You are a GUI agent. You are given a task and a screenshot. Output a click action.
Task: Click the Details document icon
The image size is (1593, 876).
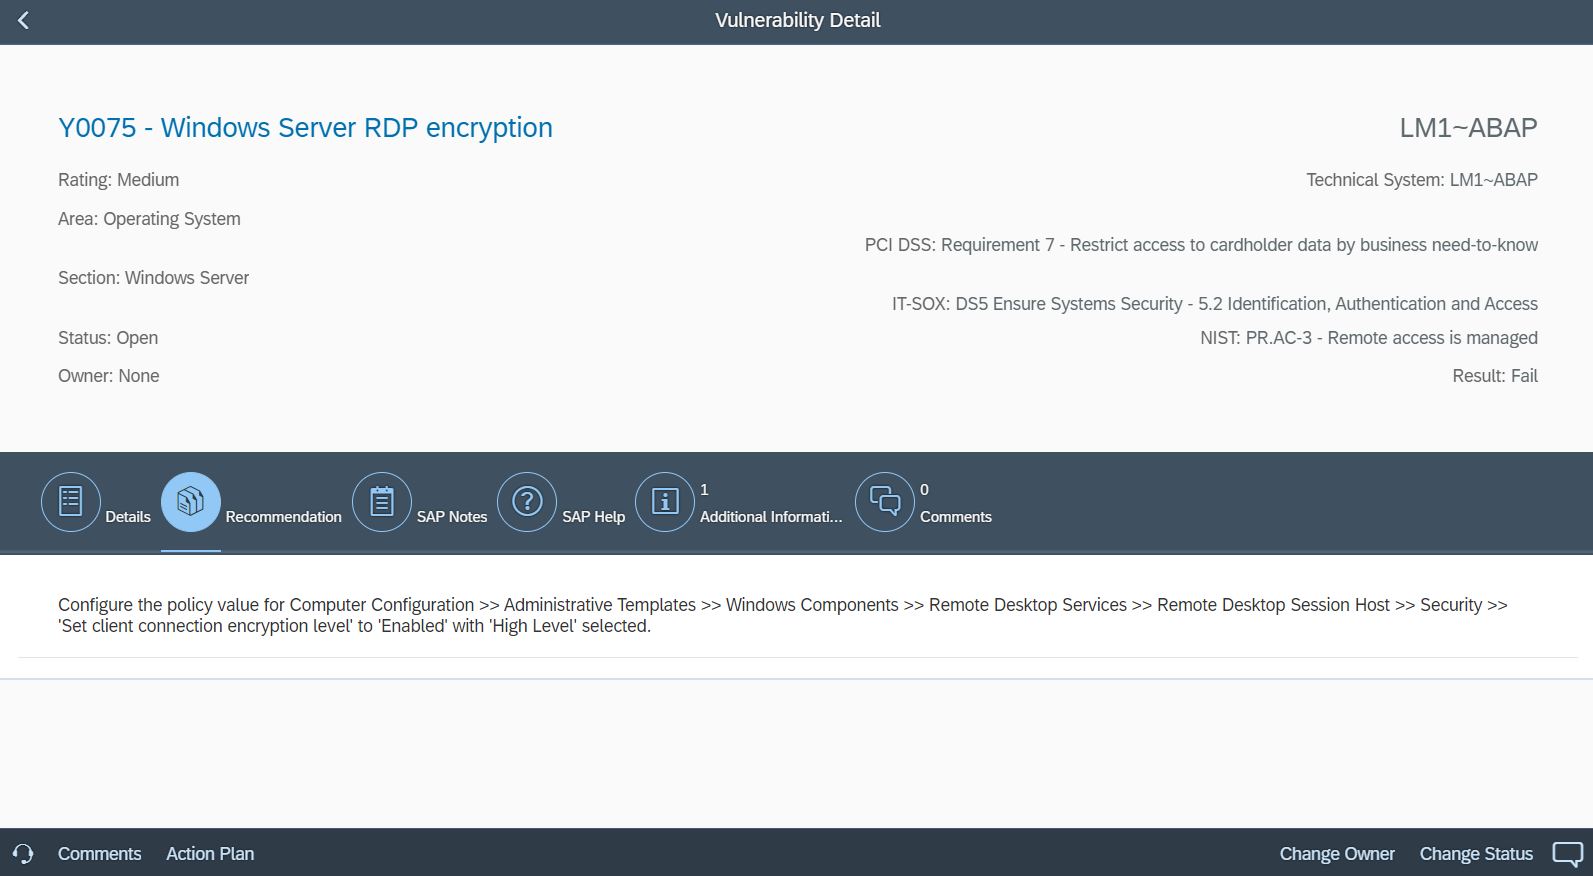pyautogui.click(x=70, y=501)
